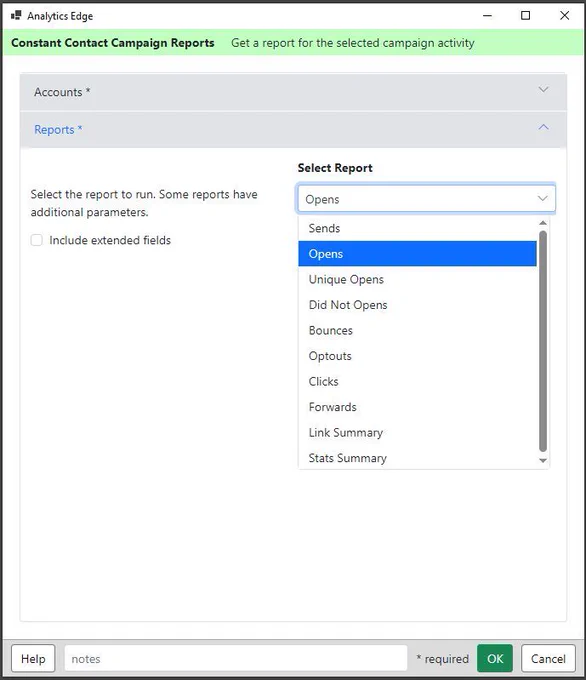Click the Select Report heading
This screenshot has width=586, height=680.
pos(335,168)
